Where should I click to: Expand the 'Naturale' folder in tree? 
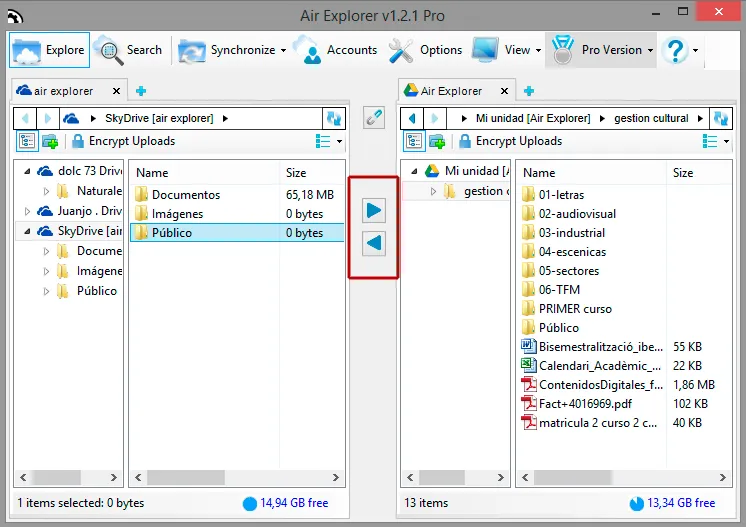tap(46, 191)
